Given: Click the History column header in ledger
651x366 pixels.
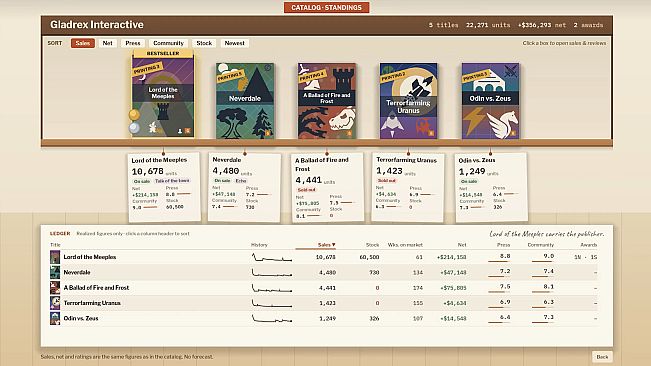Looking at the screenshot, I should tap(259, 245).
